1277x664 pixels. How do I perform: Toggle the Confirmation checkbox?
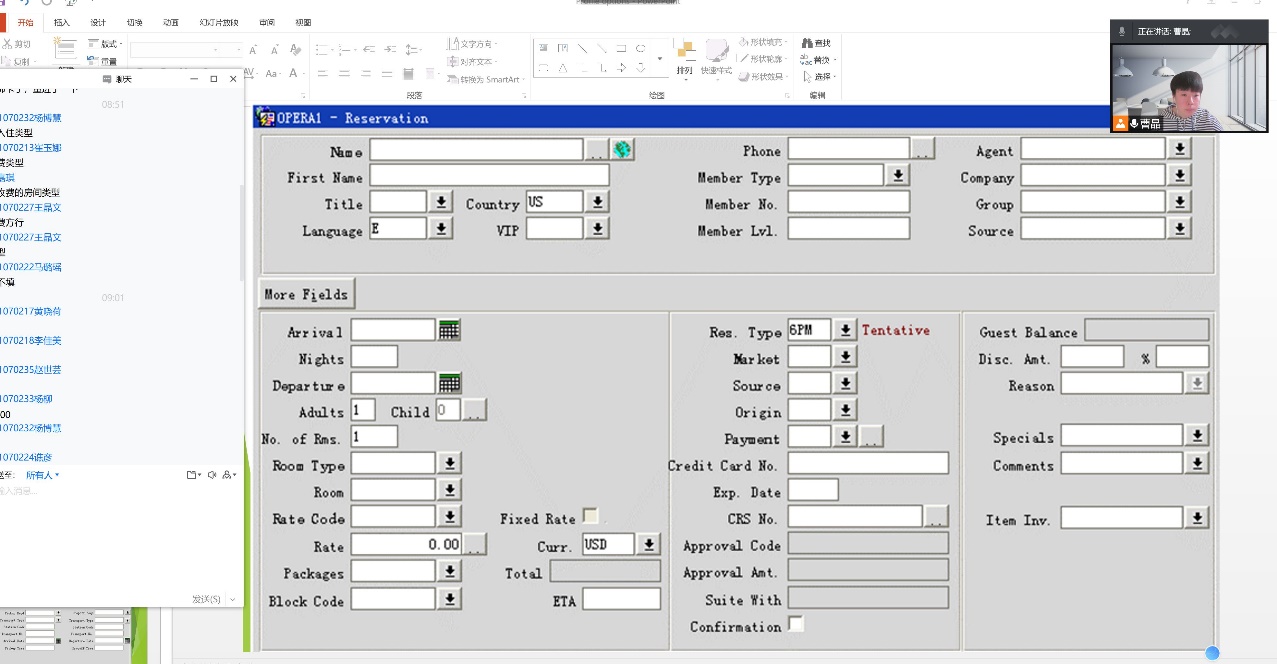(x=796, y=625)
